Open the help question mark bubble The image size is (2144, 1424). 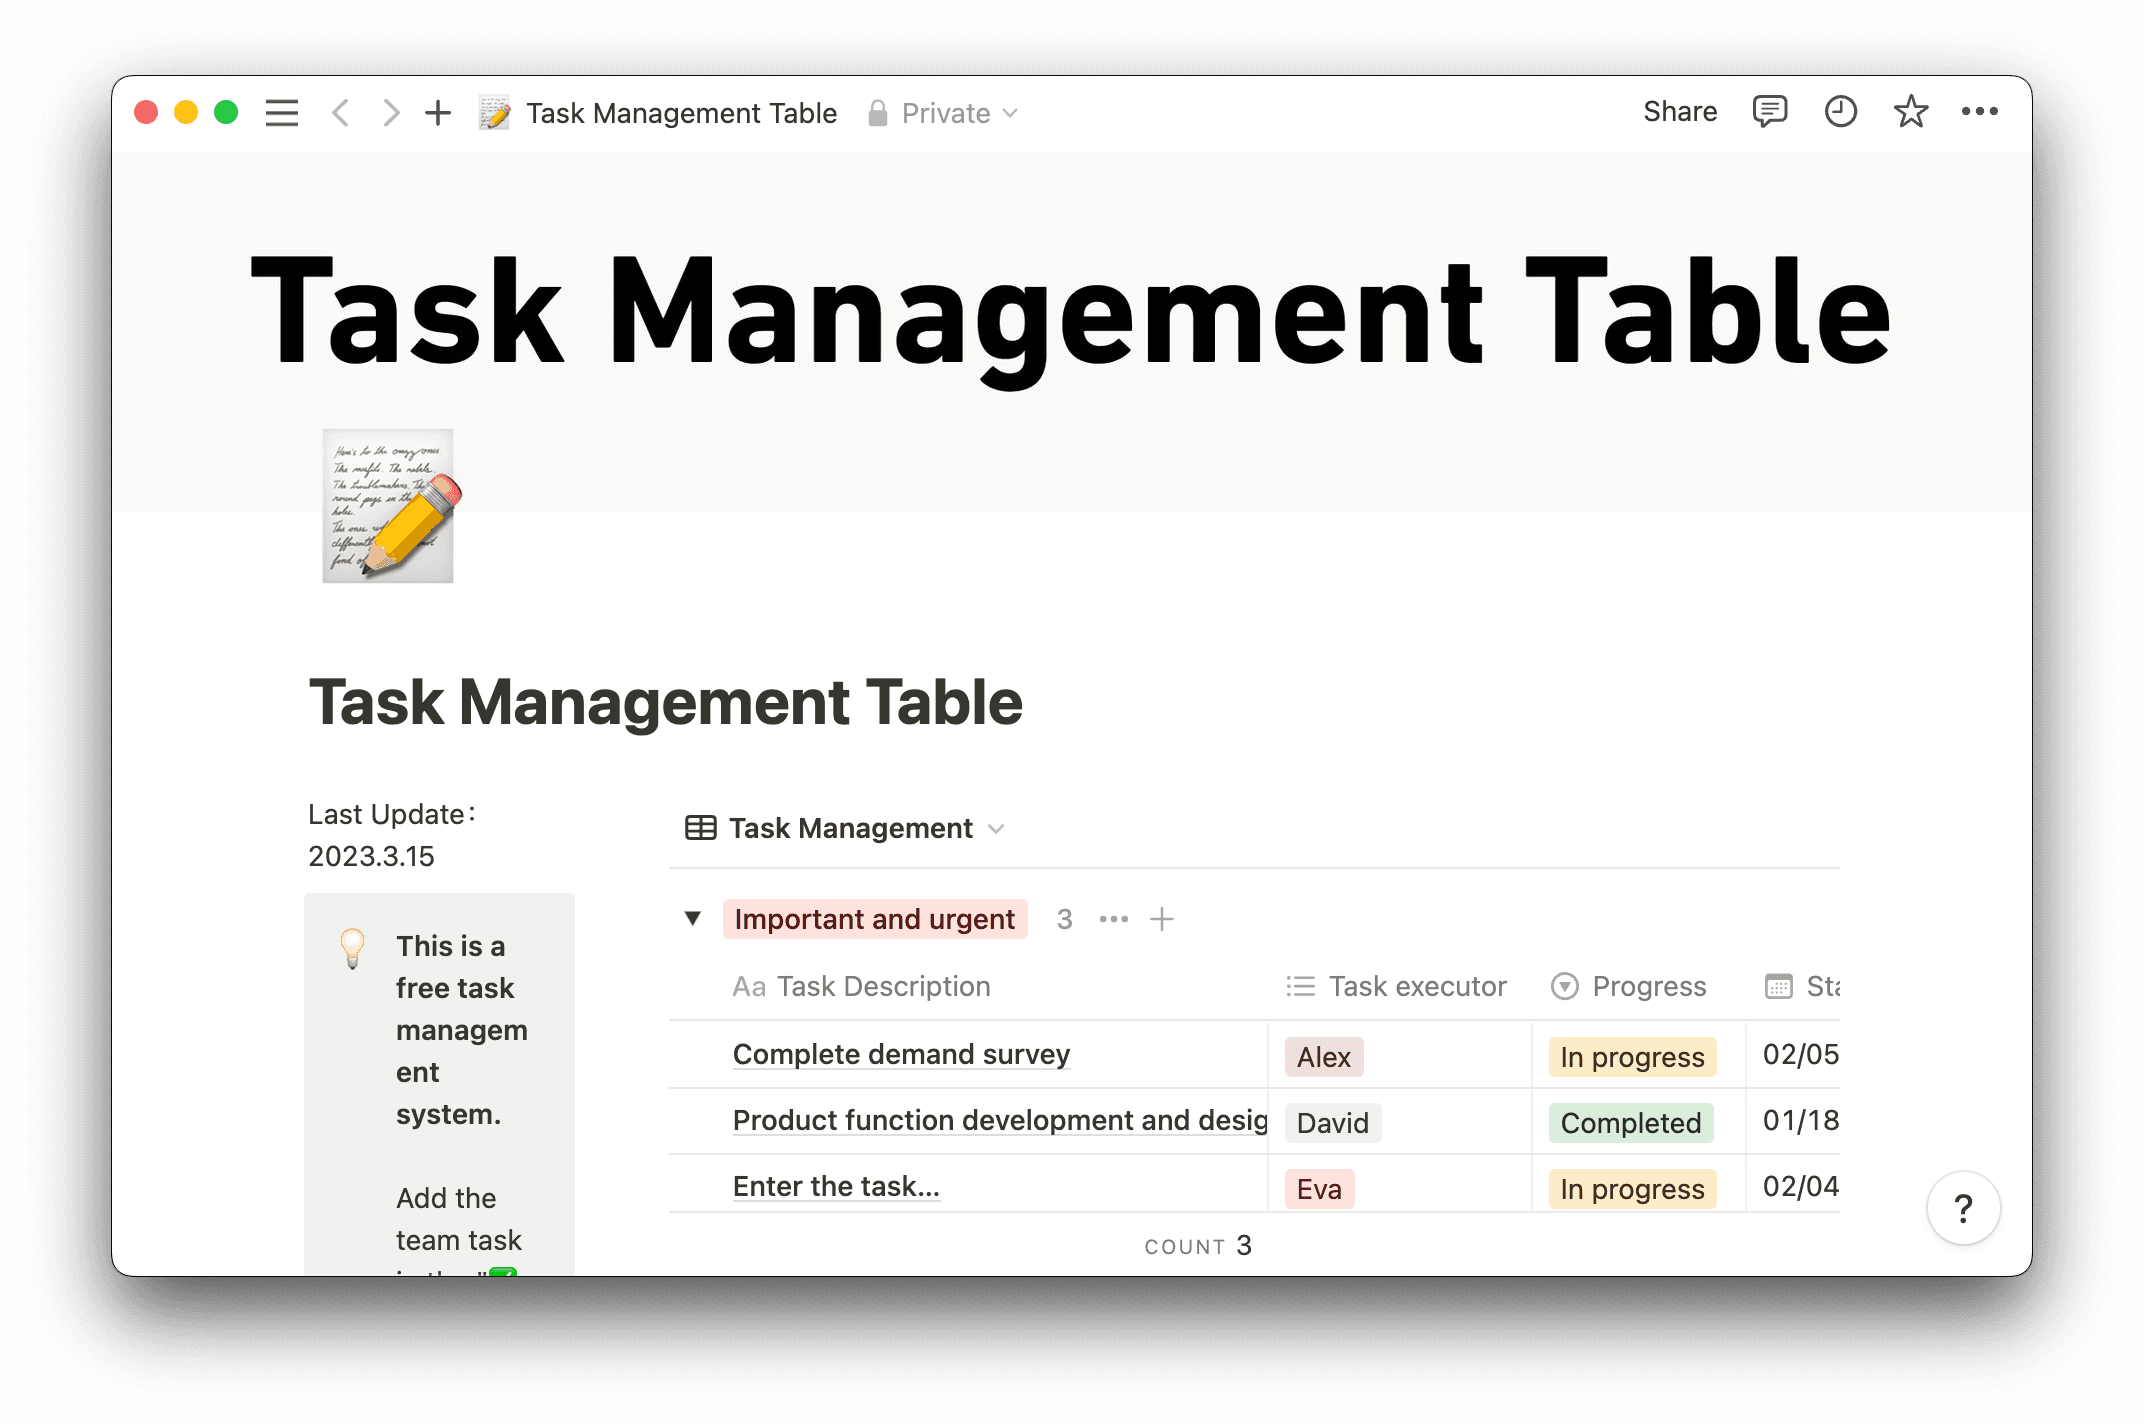pos(1963,1207)
